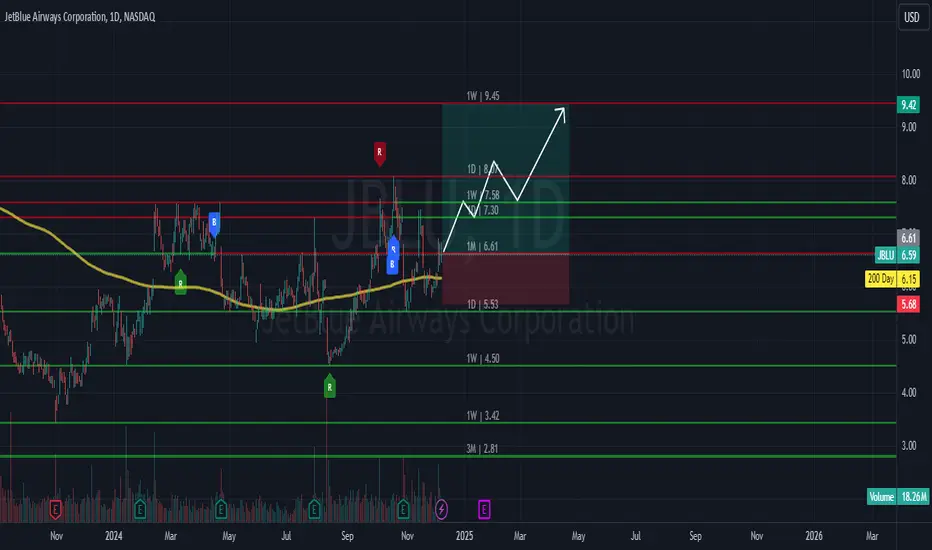Click the green R marker below the August low
Image resolution: width=932 pixels, height=550 pixels.
[x=329, y=386]
